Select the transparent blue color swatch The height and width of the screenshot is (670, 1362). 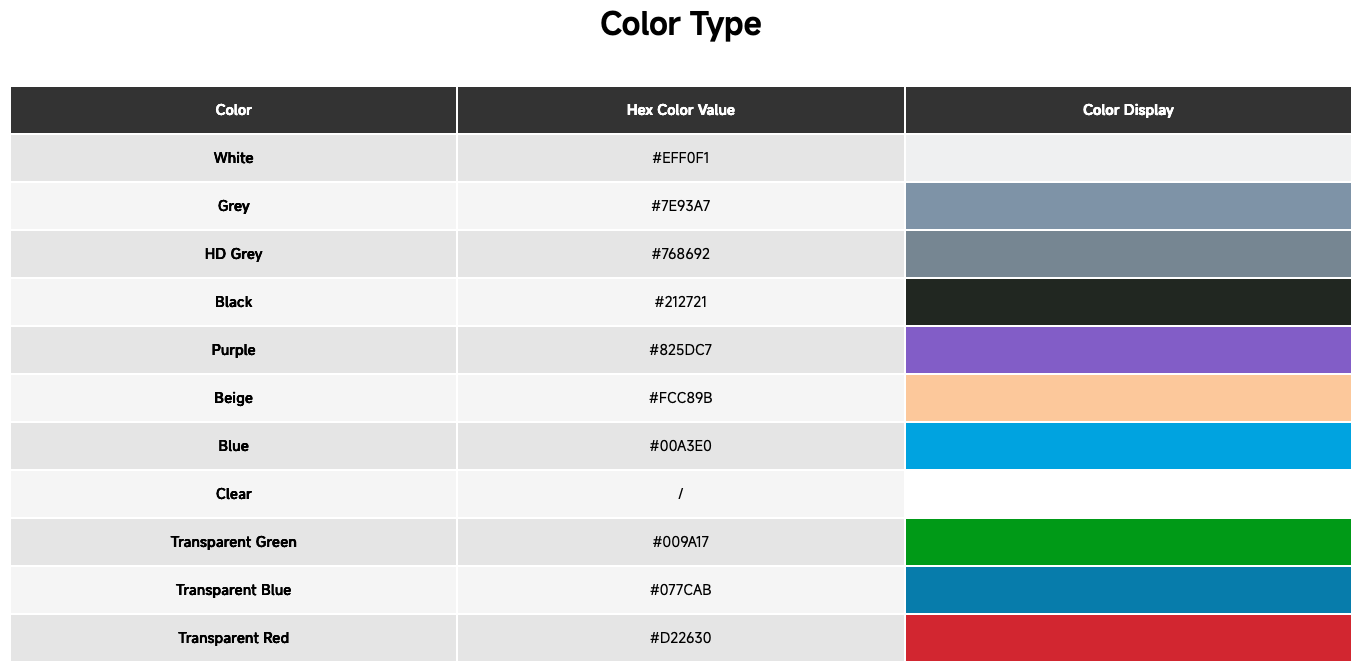[x=1128, y=590]
